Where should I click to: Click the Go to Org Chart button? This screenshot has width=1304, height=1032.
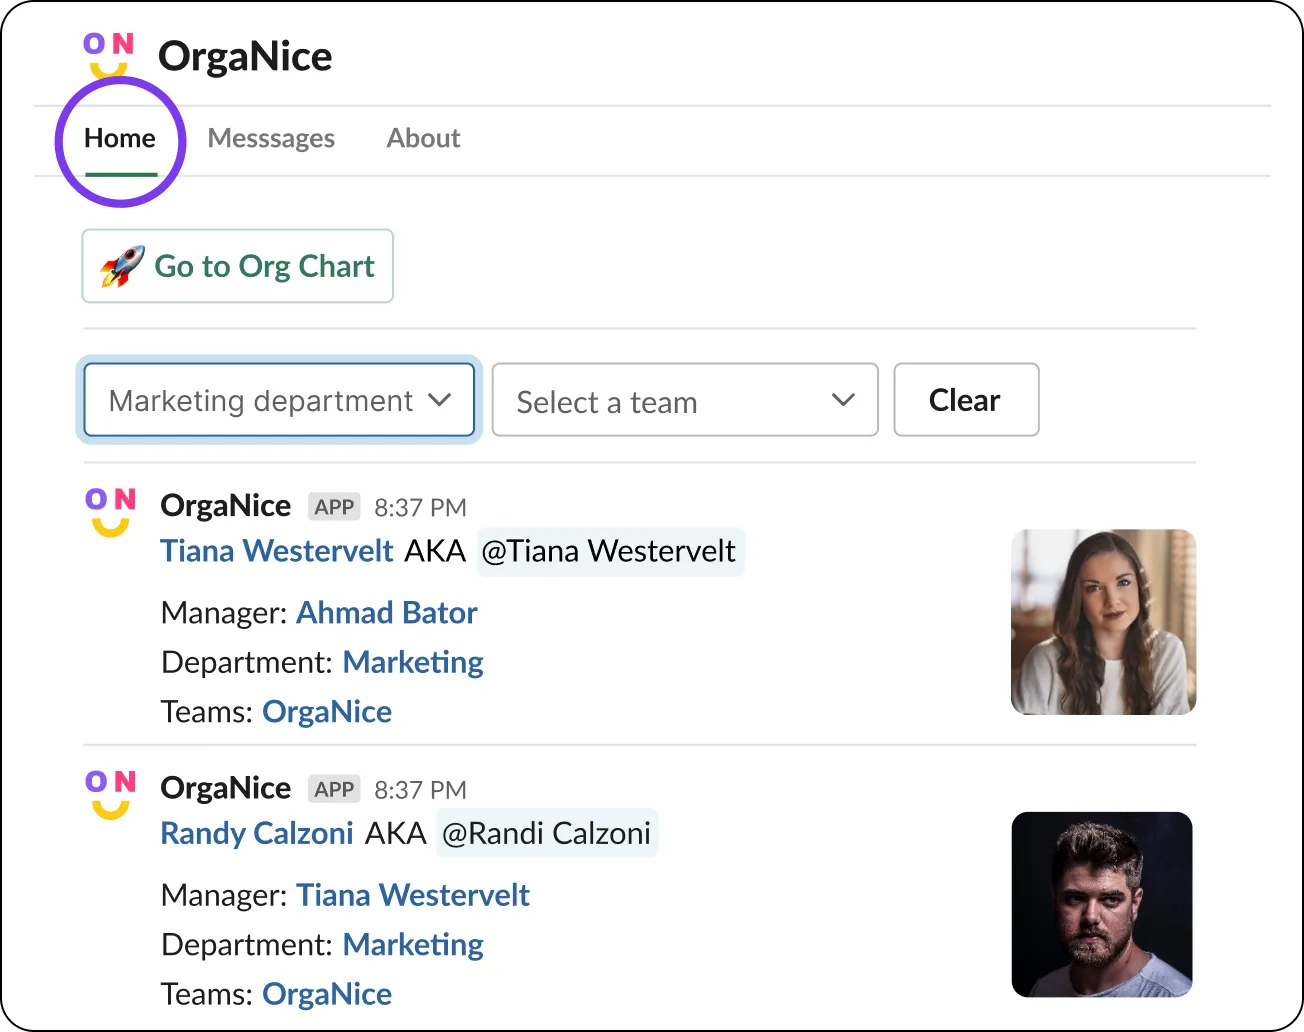click(x=238, y=266)
